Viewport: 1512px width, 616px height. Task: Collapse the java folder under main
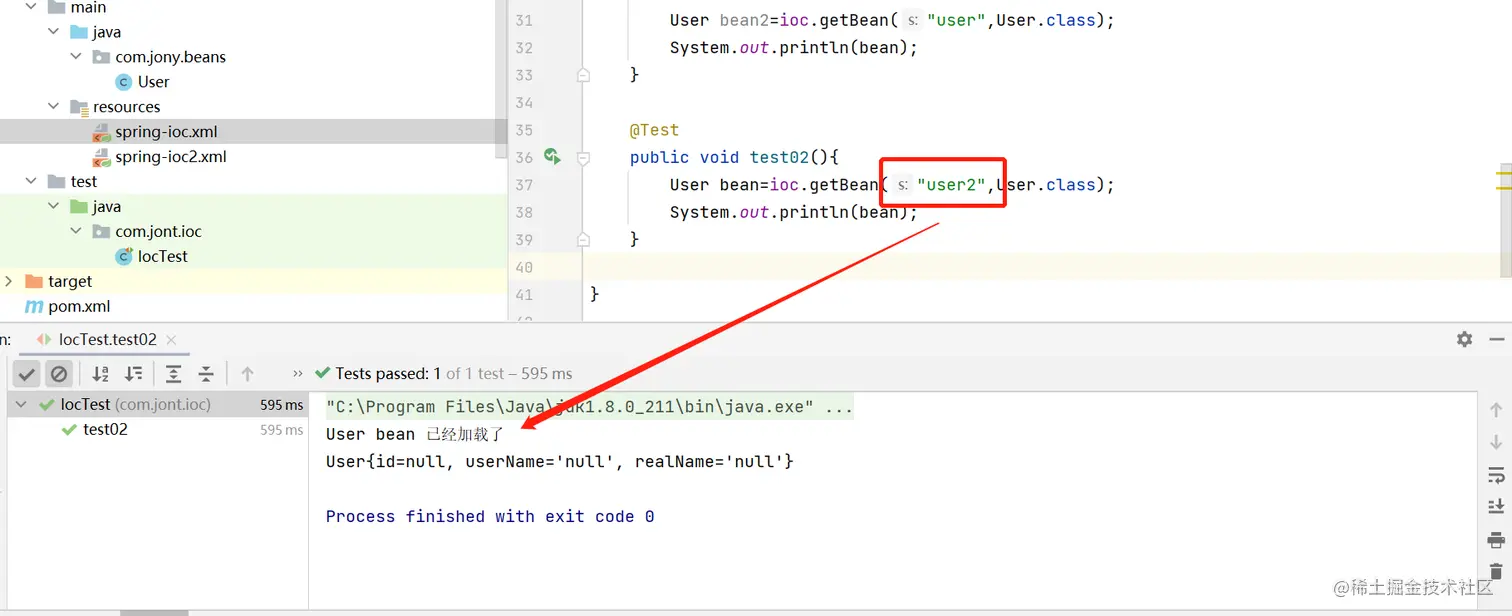53,32
